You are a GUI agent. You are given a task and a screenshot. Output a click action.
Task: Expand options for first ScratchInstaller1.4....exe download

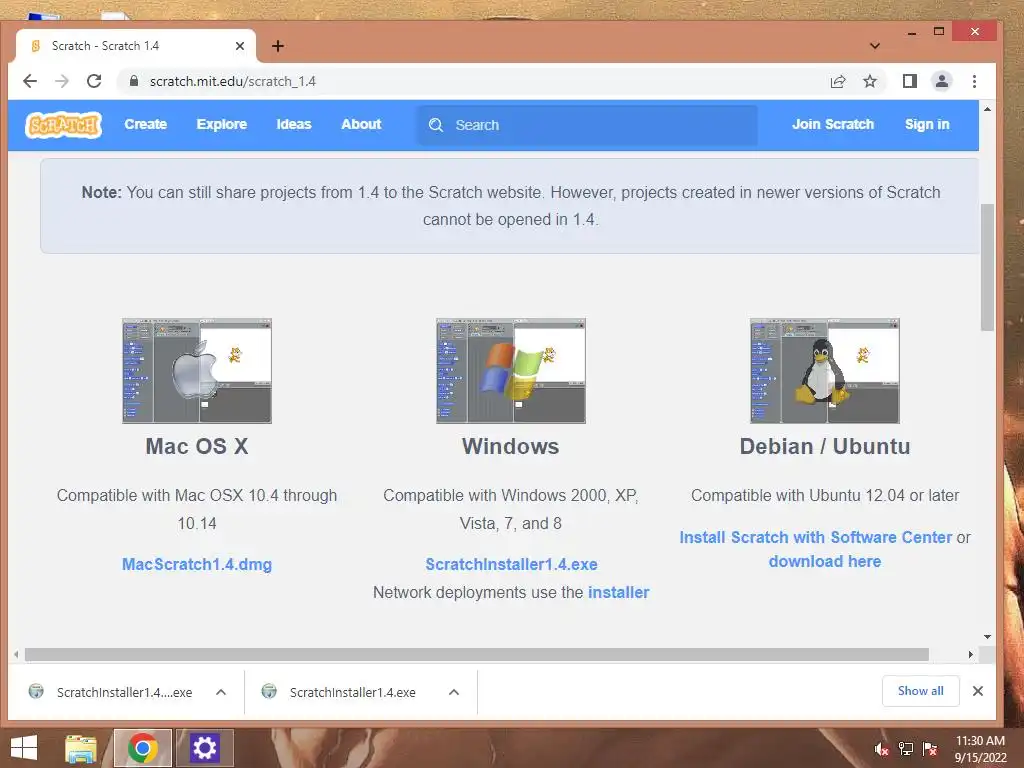pos(221,692)
